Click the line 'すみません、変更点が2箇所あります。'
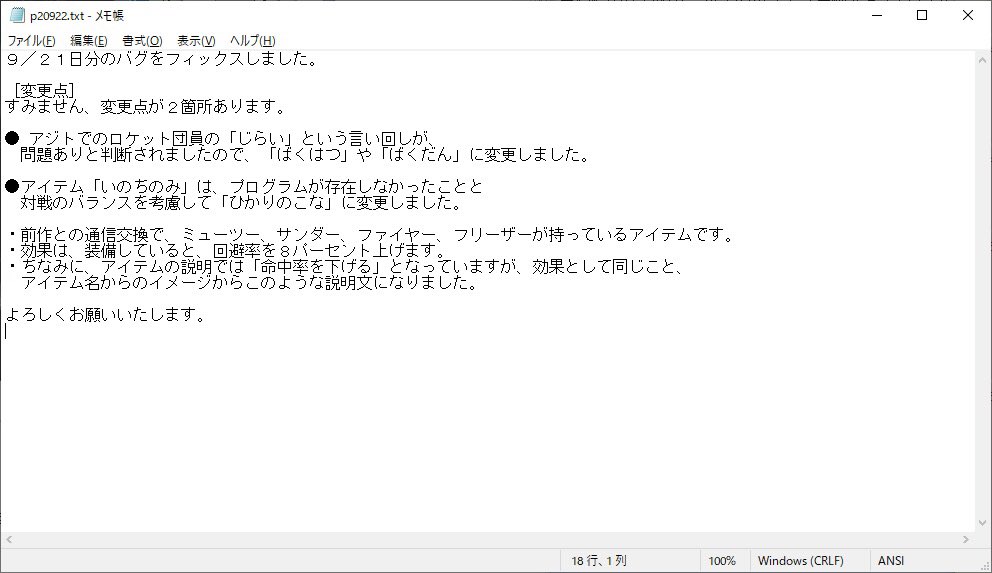This screenshot has width=992, height=573. tap(146, 106)
